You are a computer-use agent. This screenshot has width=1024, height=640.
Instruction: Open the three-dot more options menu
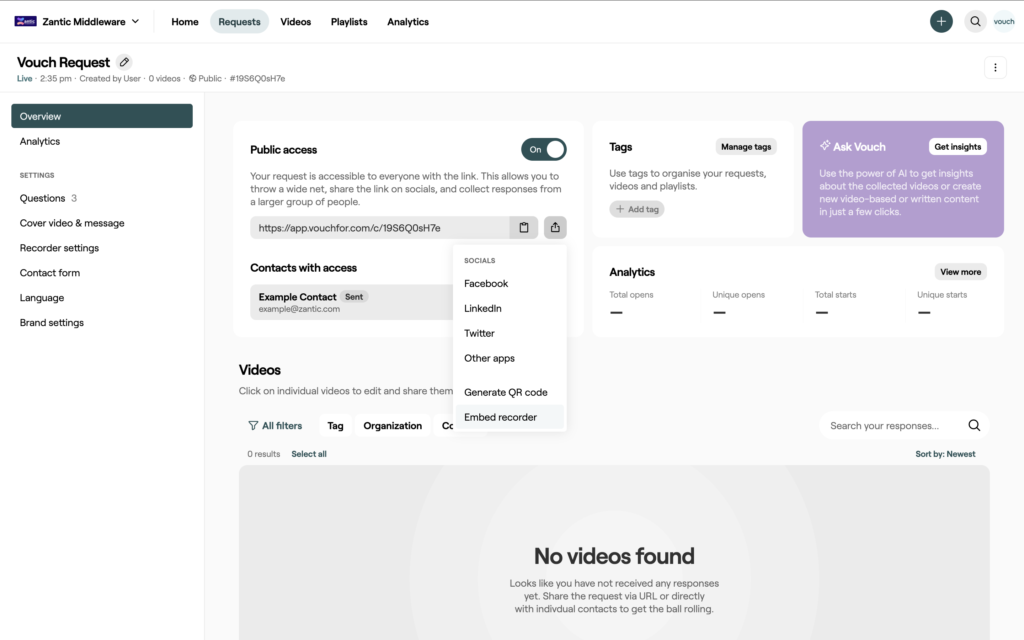pos(995,67)
